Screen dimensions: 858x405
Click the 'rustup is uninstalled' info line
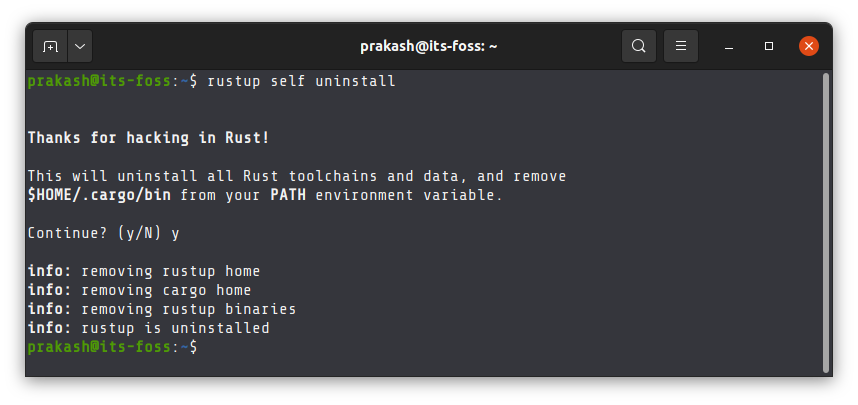point(148,328)
